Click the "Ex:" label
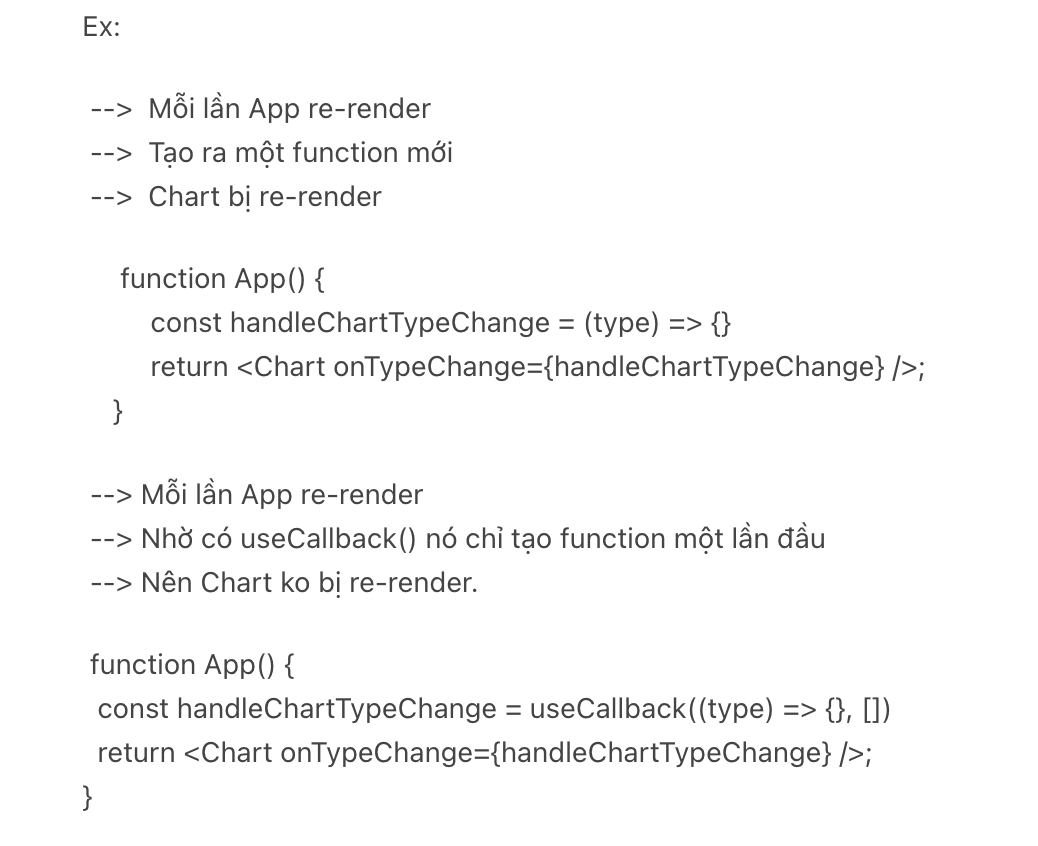The height and width of the screenshot is (846, 1038). [x=101, y=27]
